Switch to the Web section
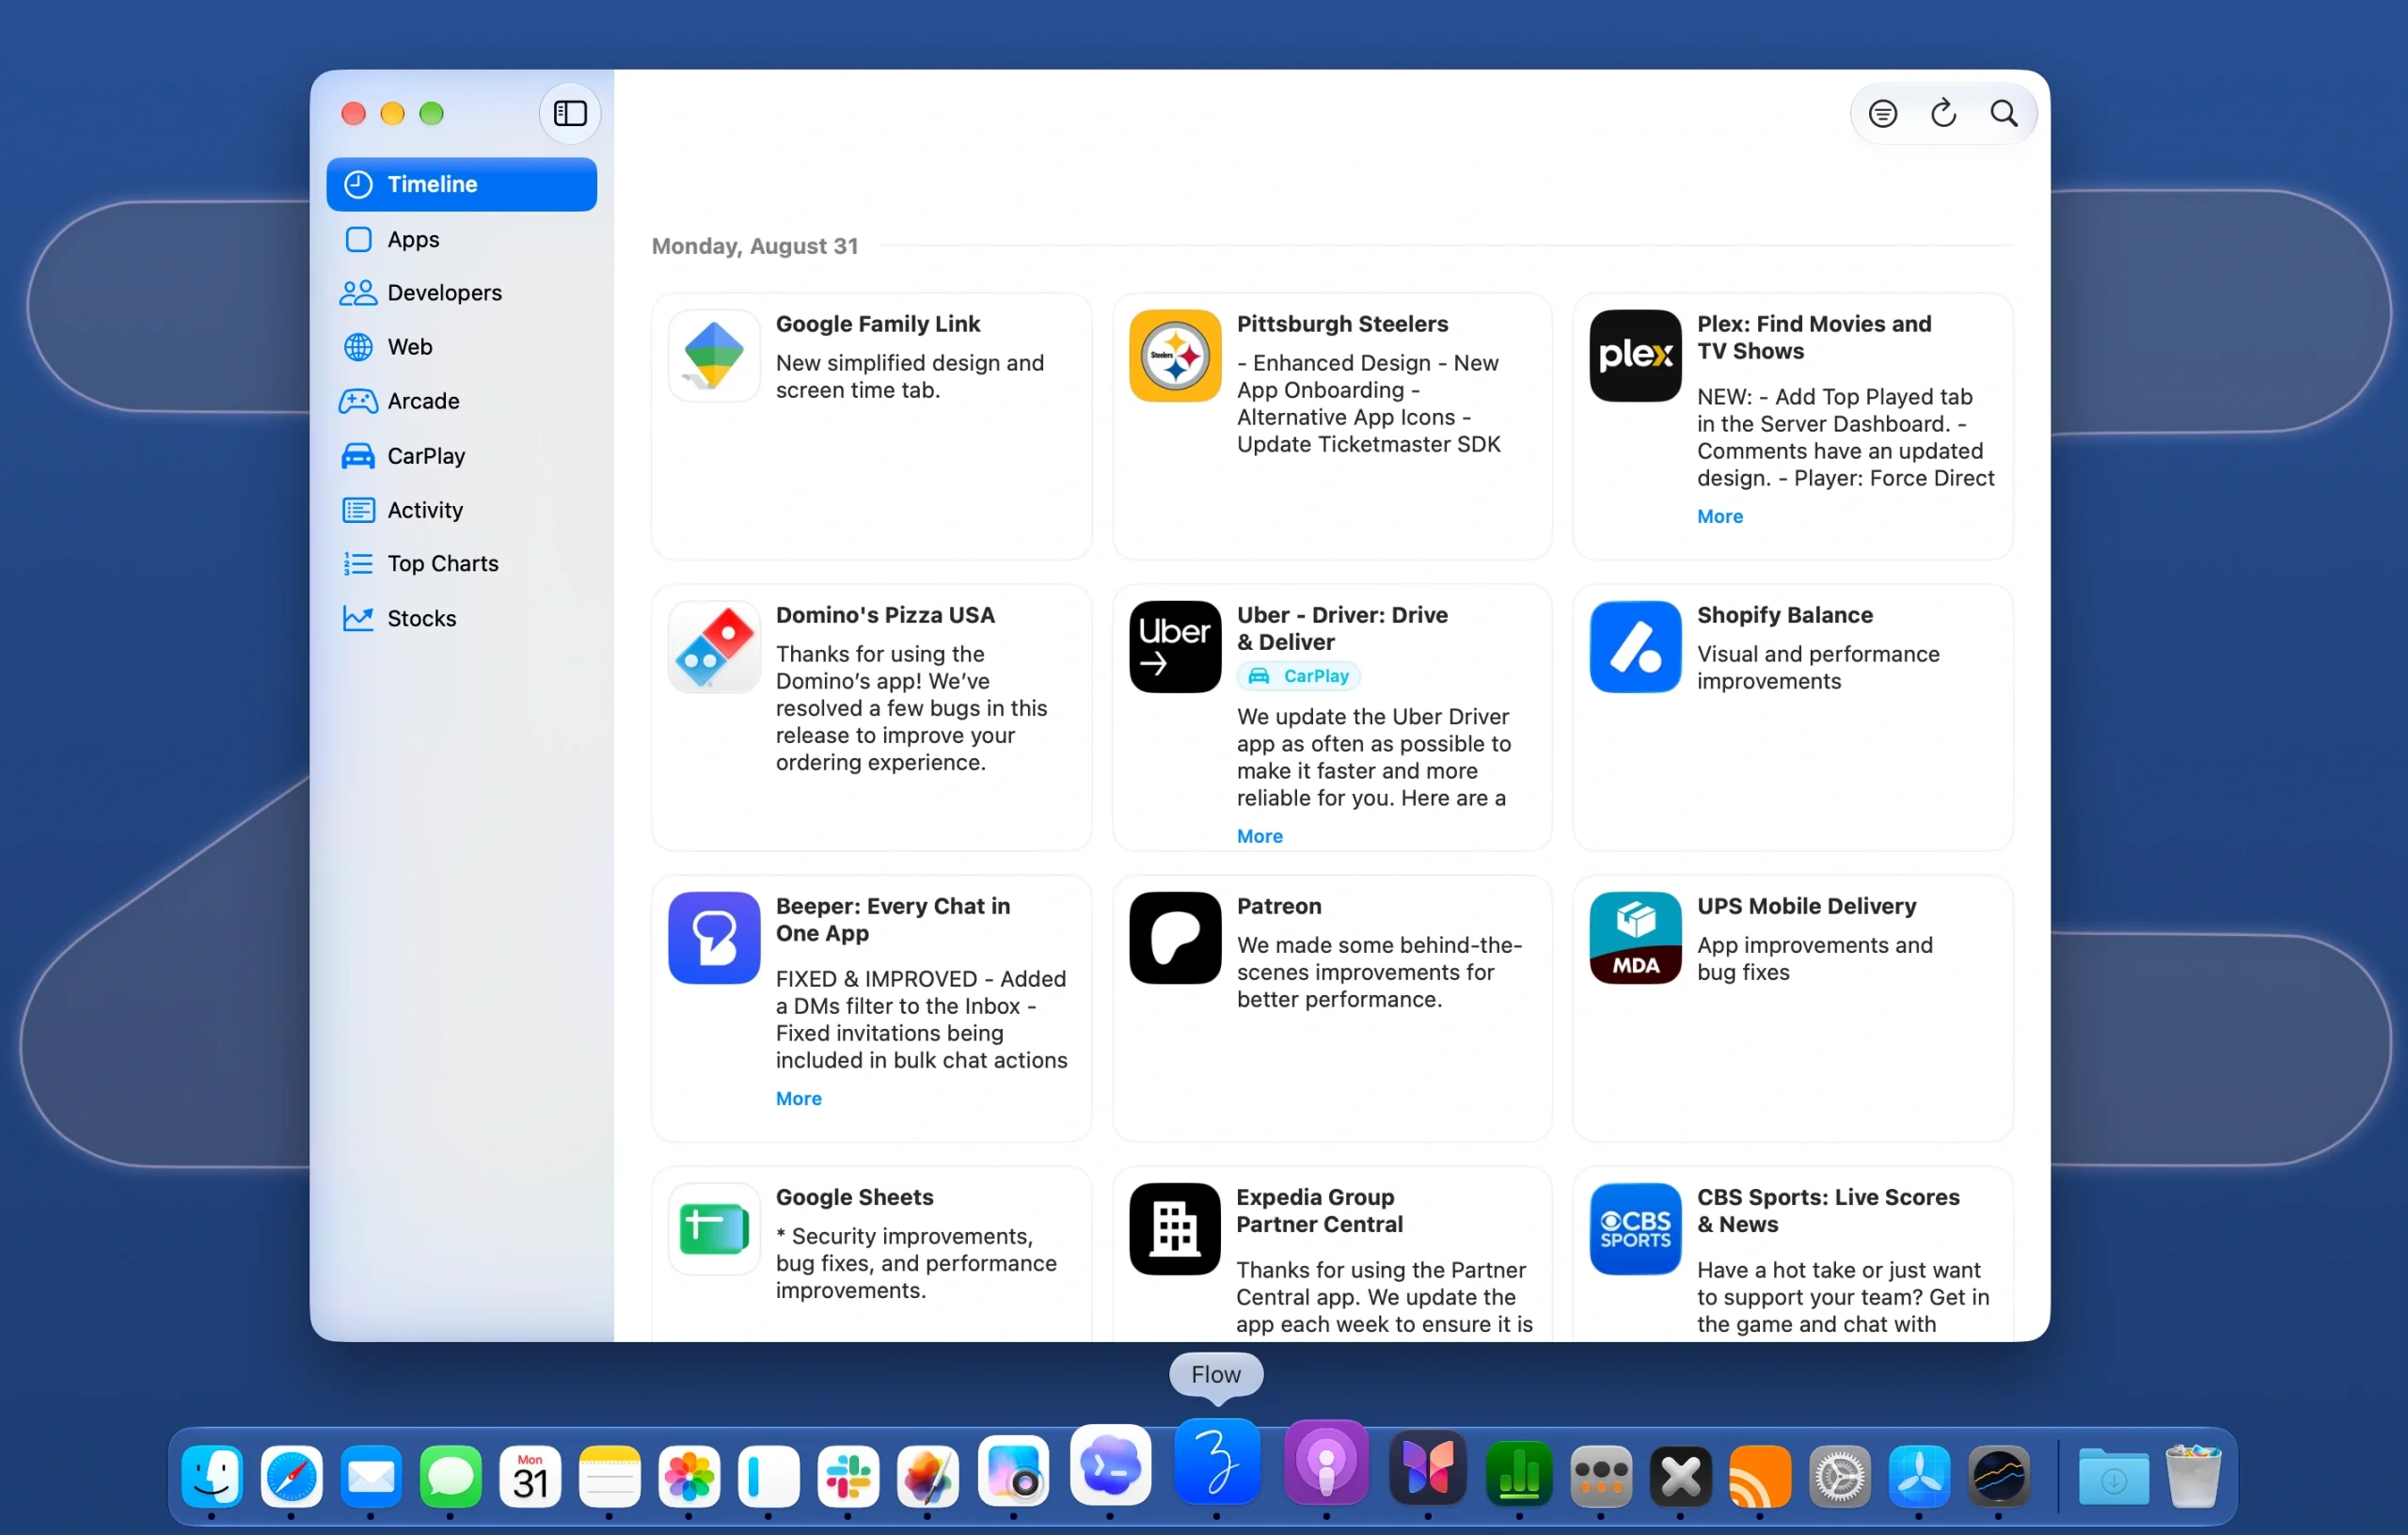The height and width of the screenshot is (1535, 2408). click(x=461, y=347)
